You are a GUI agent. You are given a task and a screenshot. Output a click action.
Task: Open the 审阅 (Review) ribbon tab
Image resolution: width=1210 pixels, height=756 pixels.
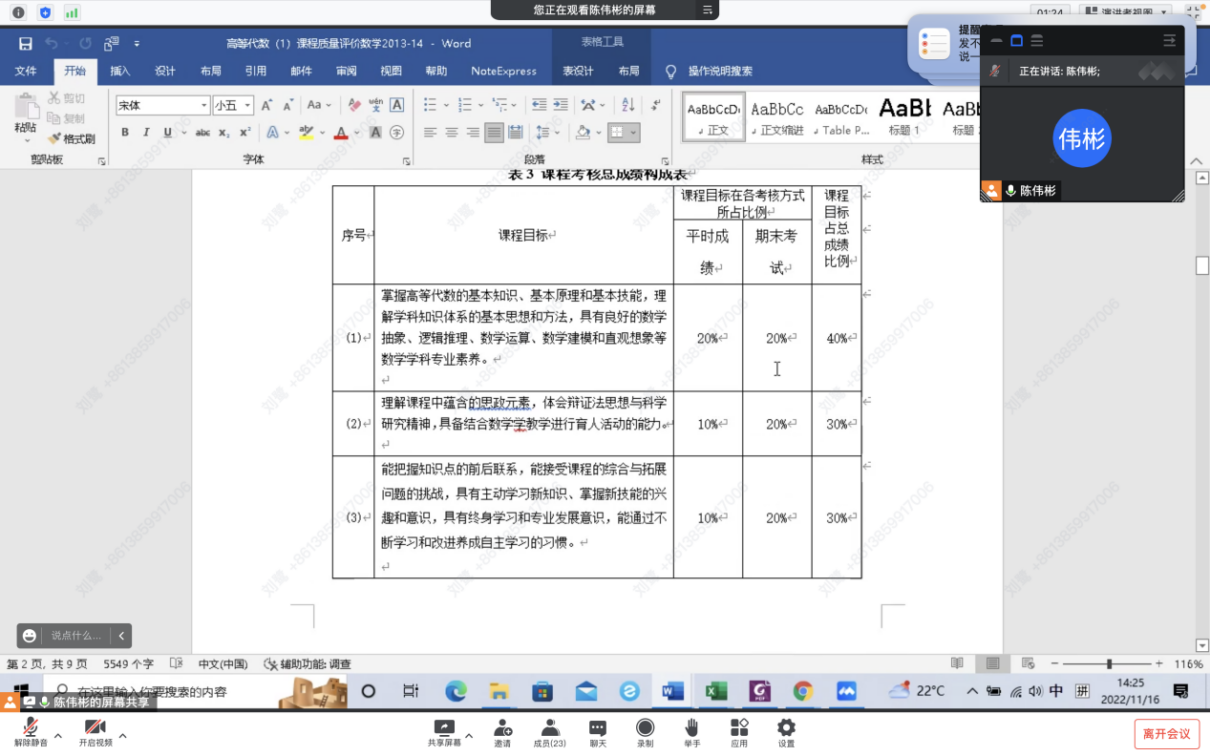point(346,71)
